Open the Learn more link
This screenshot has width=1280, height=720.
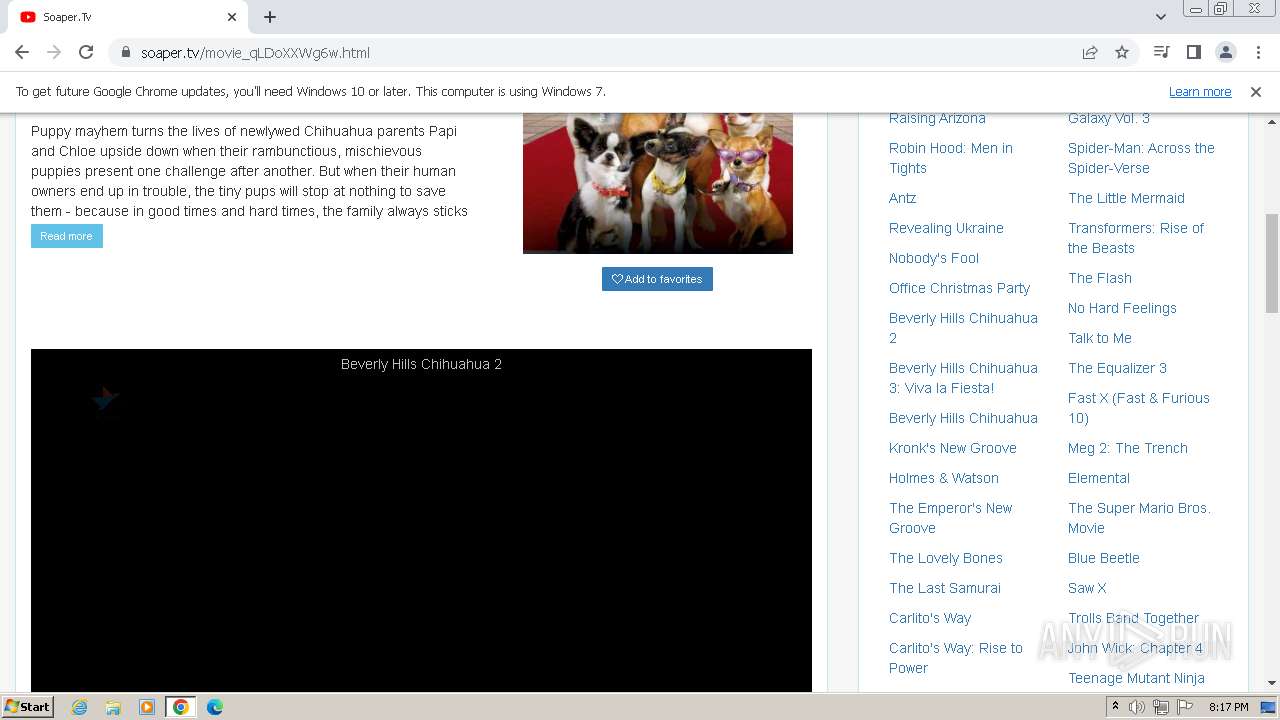point(1200,91)
